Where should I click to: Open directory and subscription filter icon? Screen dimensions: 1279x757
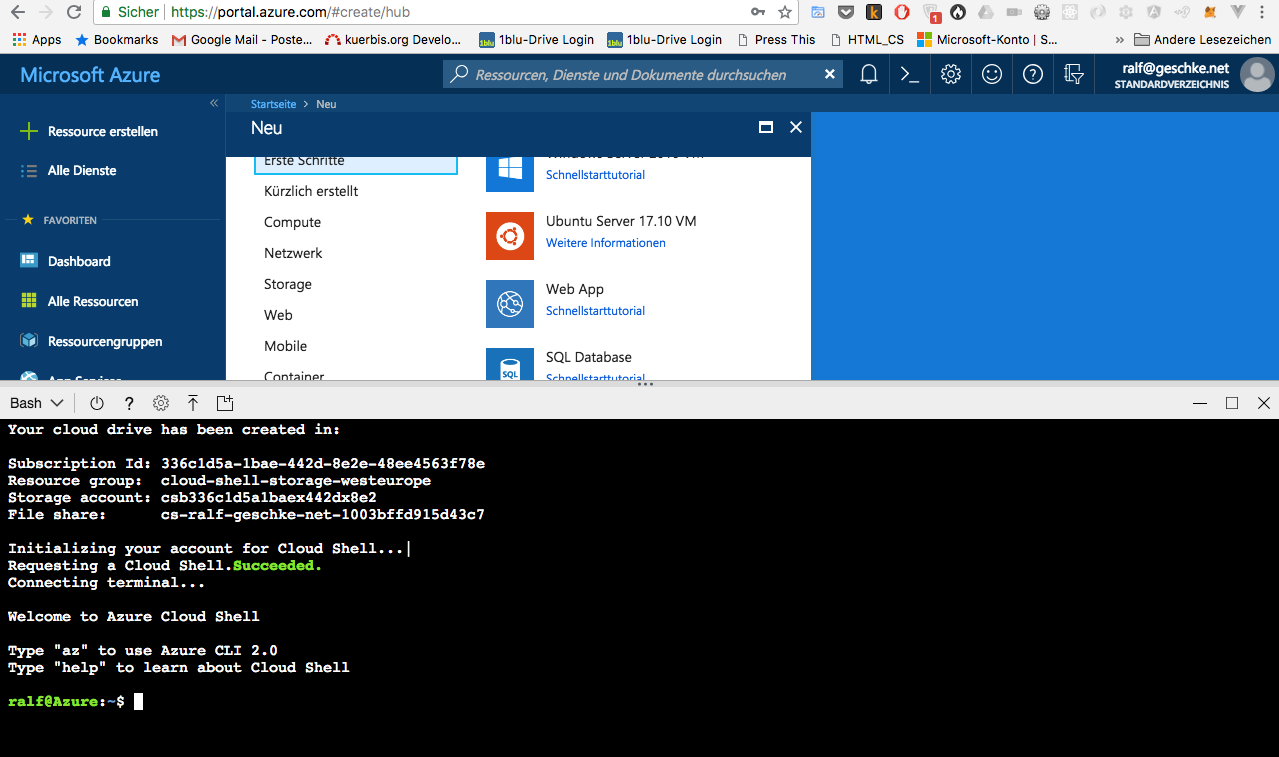click(1074, 74)
